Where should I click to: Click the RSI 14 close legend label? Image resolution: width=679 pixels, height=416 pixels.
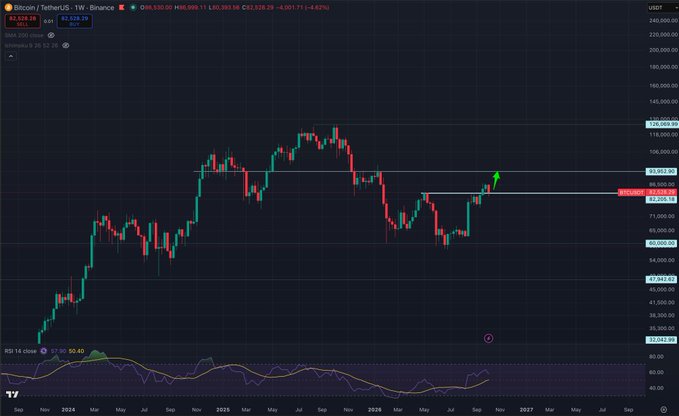click(x=20, y=351)
